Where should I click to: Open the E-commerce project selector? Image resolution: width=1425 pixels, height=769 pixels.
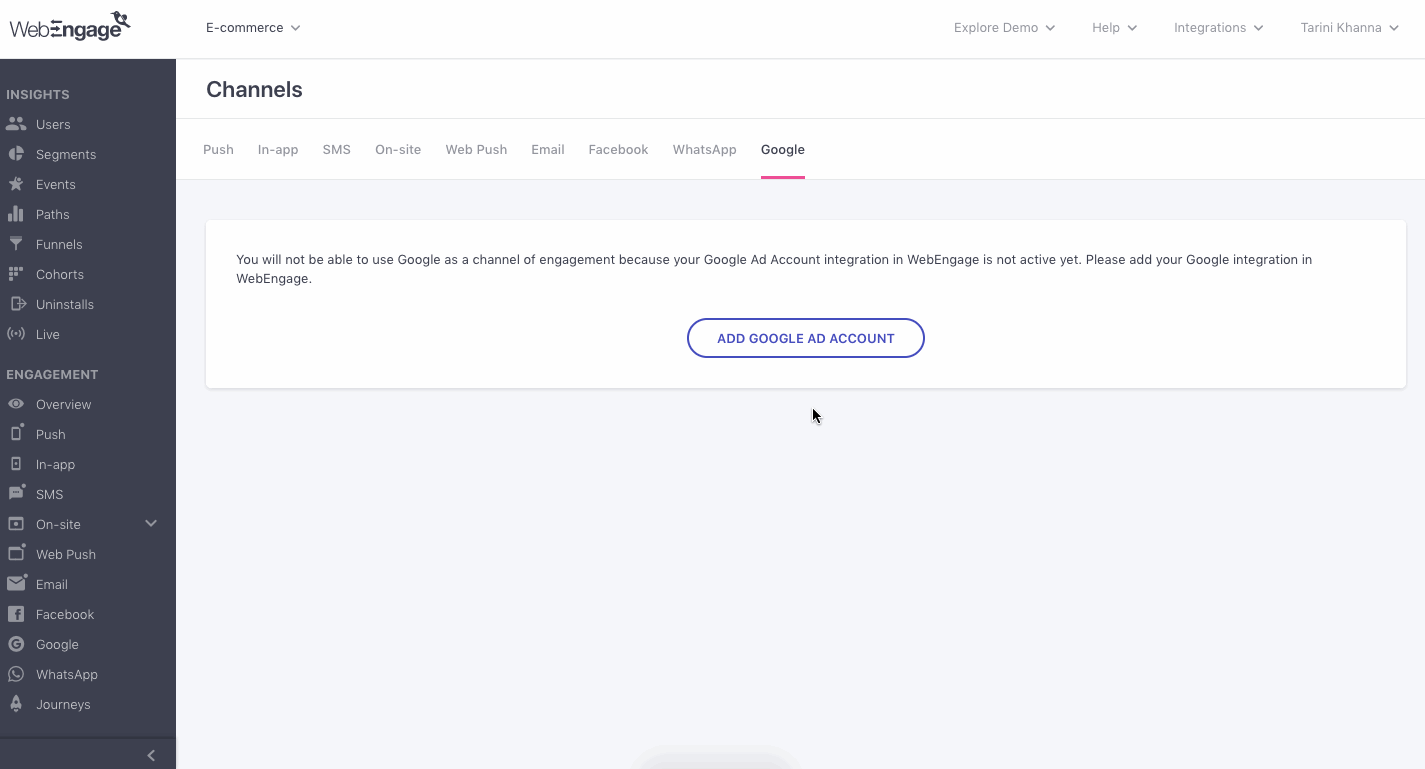click(252, 27)
